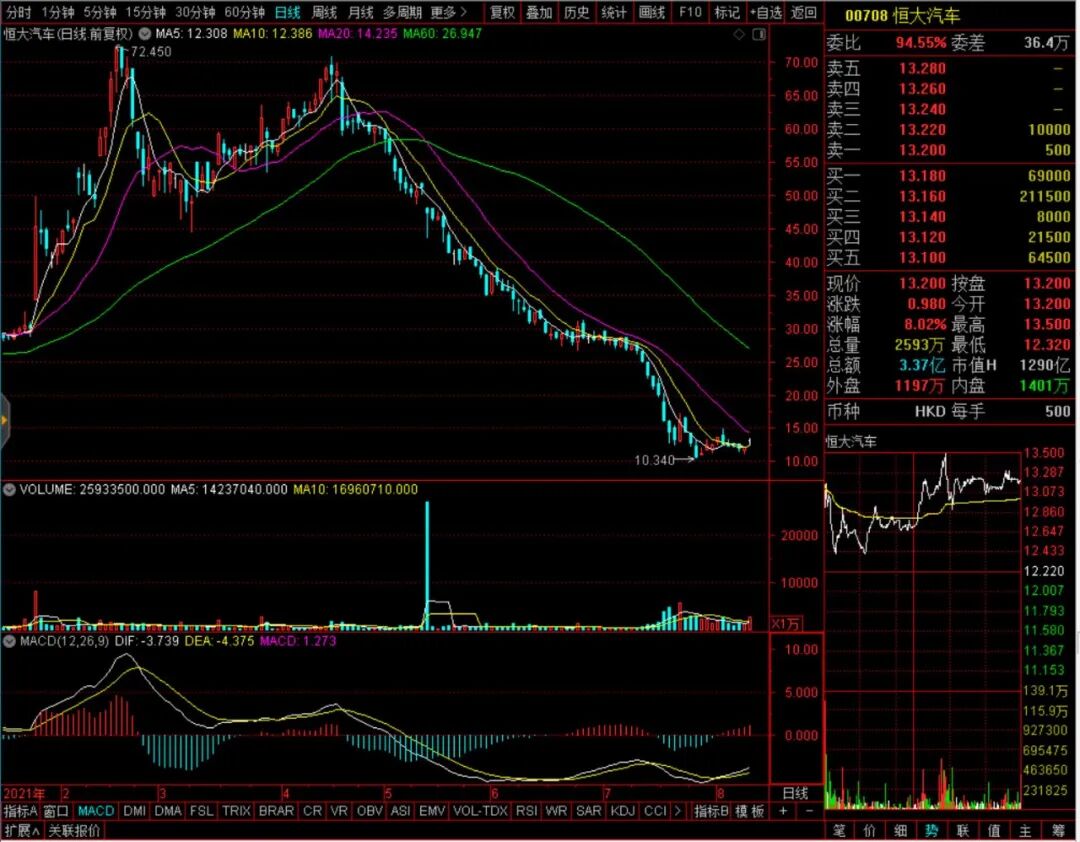Image resolution: width=1080 pixels, height=842 pixels.
Task: Open the 窗口 window options
Action: coord(56,811)
